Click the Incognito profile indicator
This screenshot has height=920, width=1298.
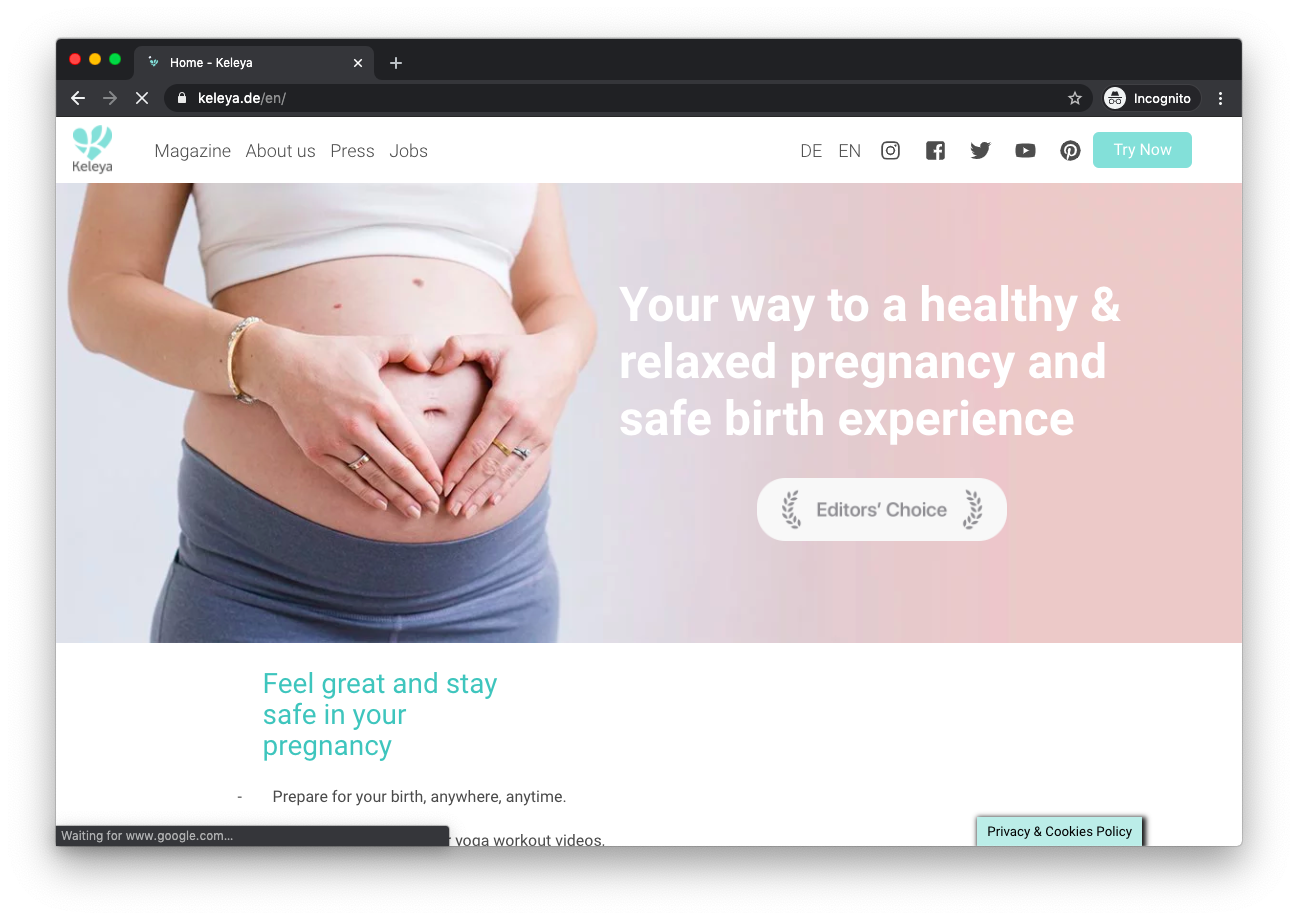coord(1151,98)
